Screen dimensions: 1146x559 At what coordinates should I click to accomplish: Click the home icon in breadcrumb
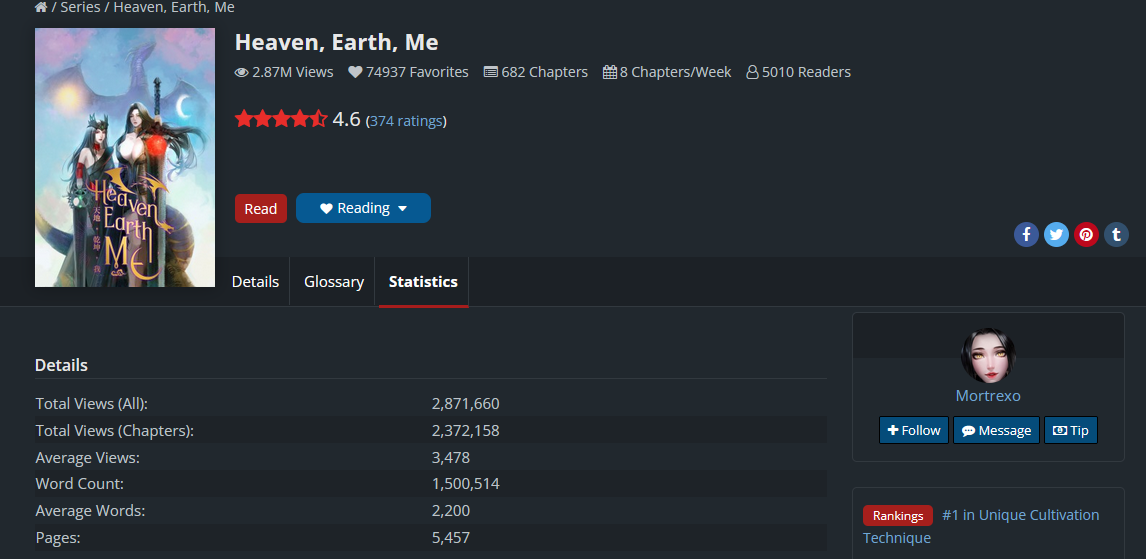click(41, 7)
